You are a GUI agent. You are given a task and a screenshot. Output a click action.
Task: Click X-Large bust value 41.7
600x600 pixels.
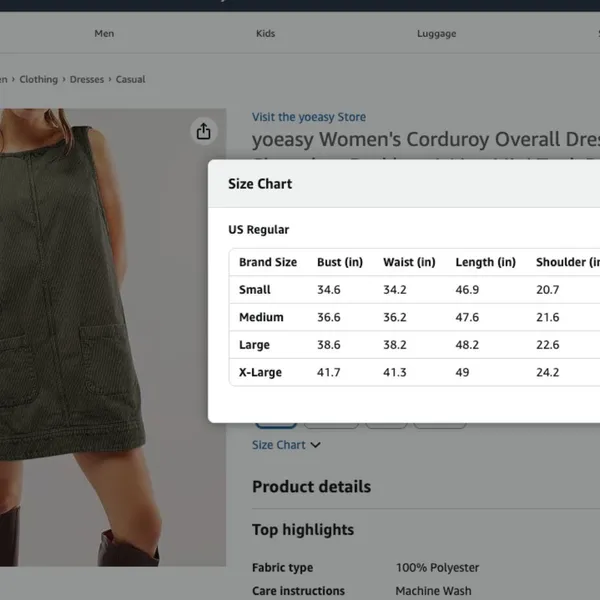click(x=329, y=372)
